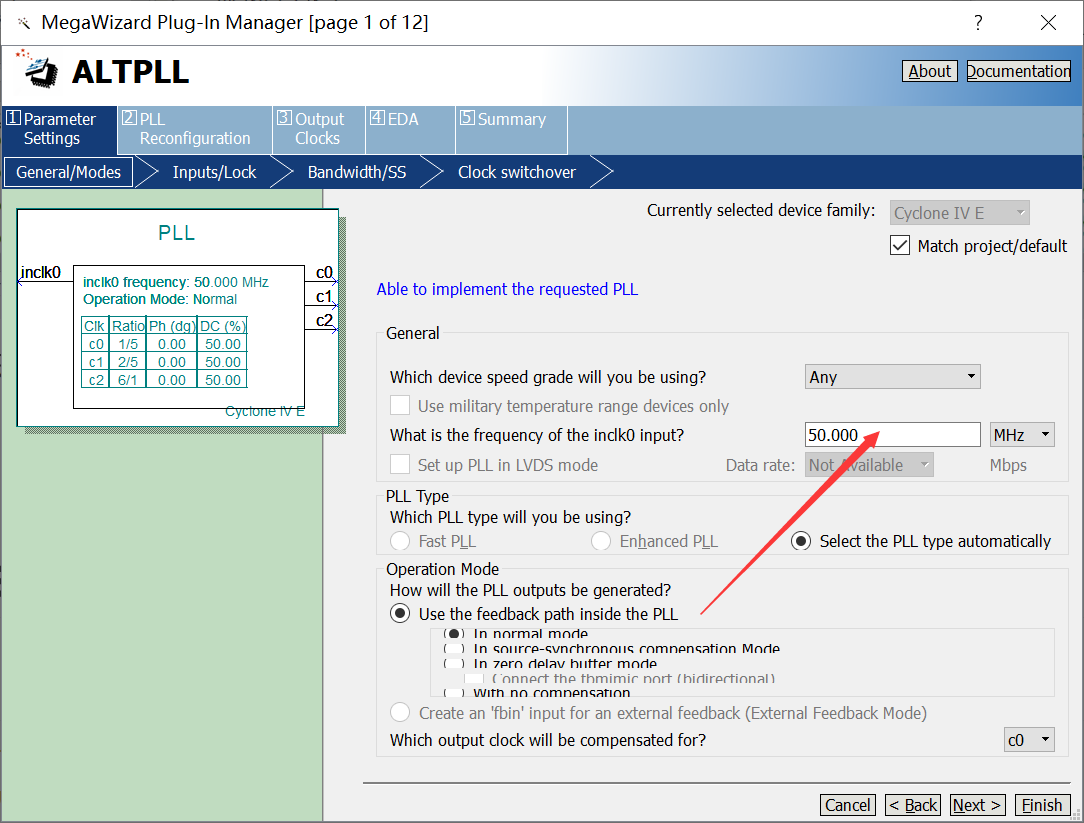The height and width of the screenshot is (823, 1084).
Task: Click the inclk0 port label in diagram
Action: coord(41,272)
